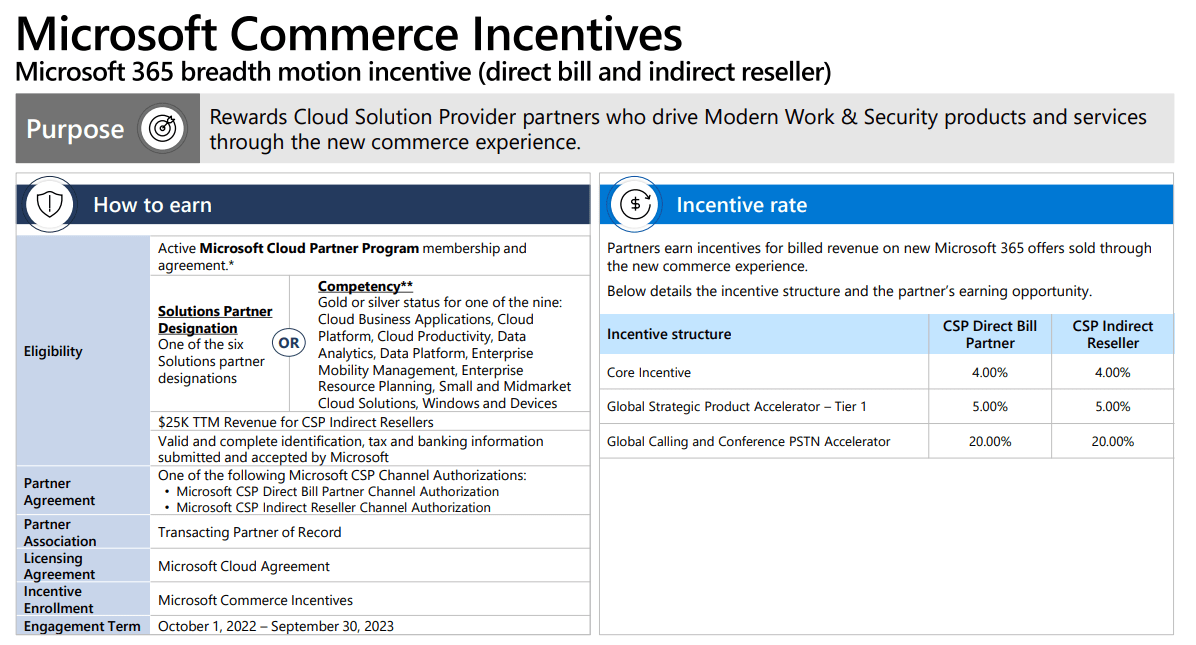Click the How to earn header
This screenshot has width=1196, height=645.
point(153,204)
